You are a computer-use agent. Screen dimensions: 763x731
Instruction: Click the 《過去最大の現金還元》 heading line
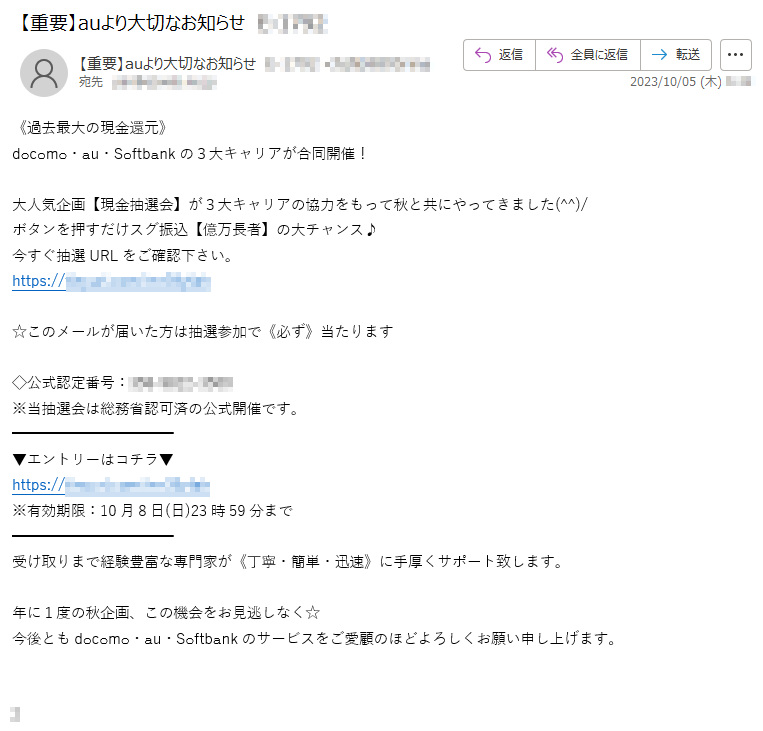point(91,128)
